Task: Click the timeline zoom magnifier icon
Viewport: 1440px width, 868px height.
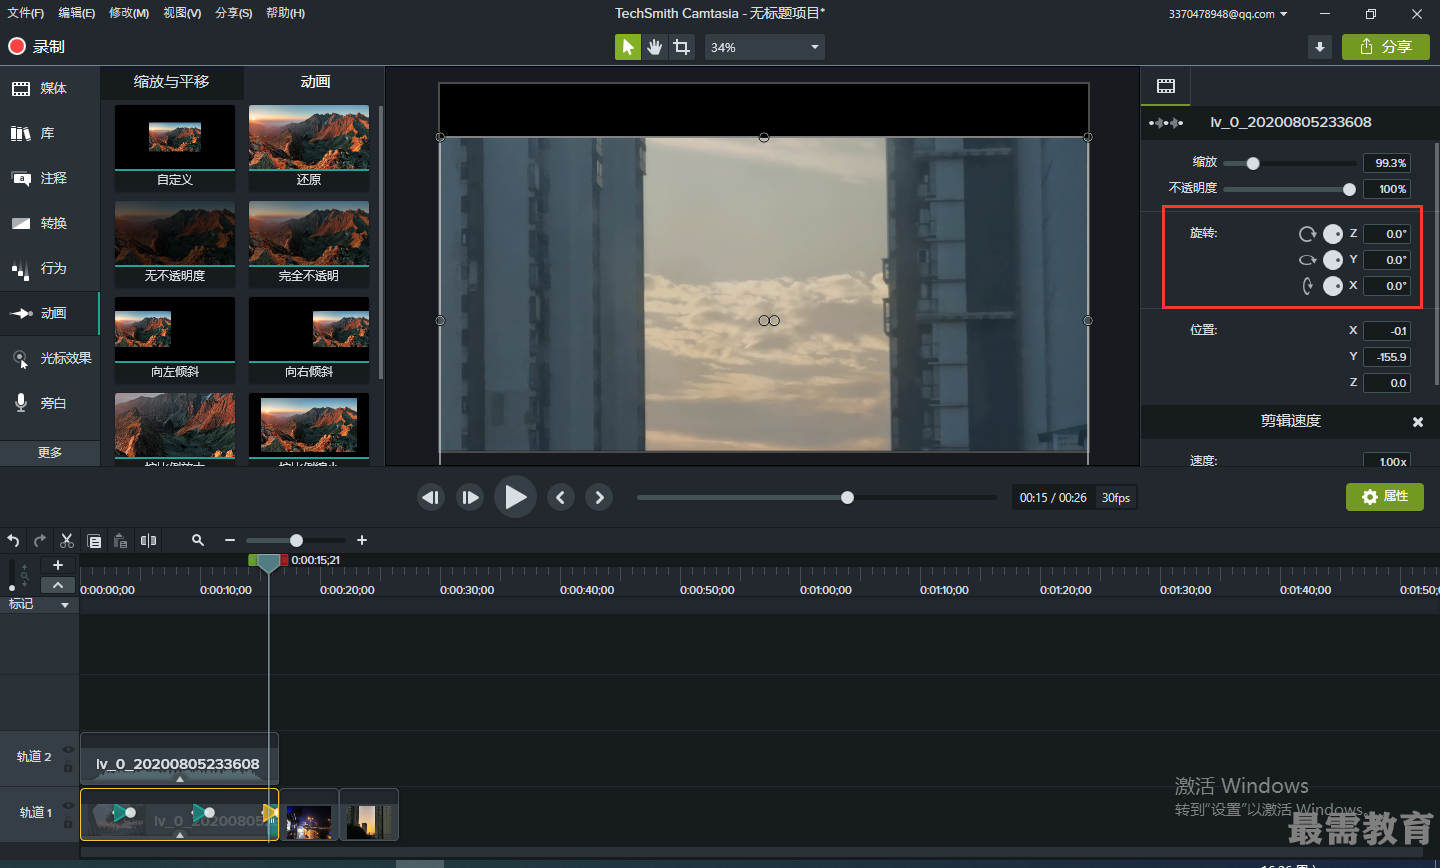Action: [198, 540]
